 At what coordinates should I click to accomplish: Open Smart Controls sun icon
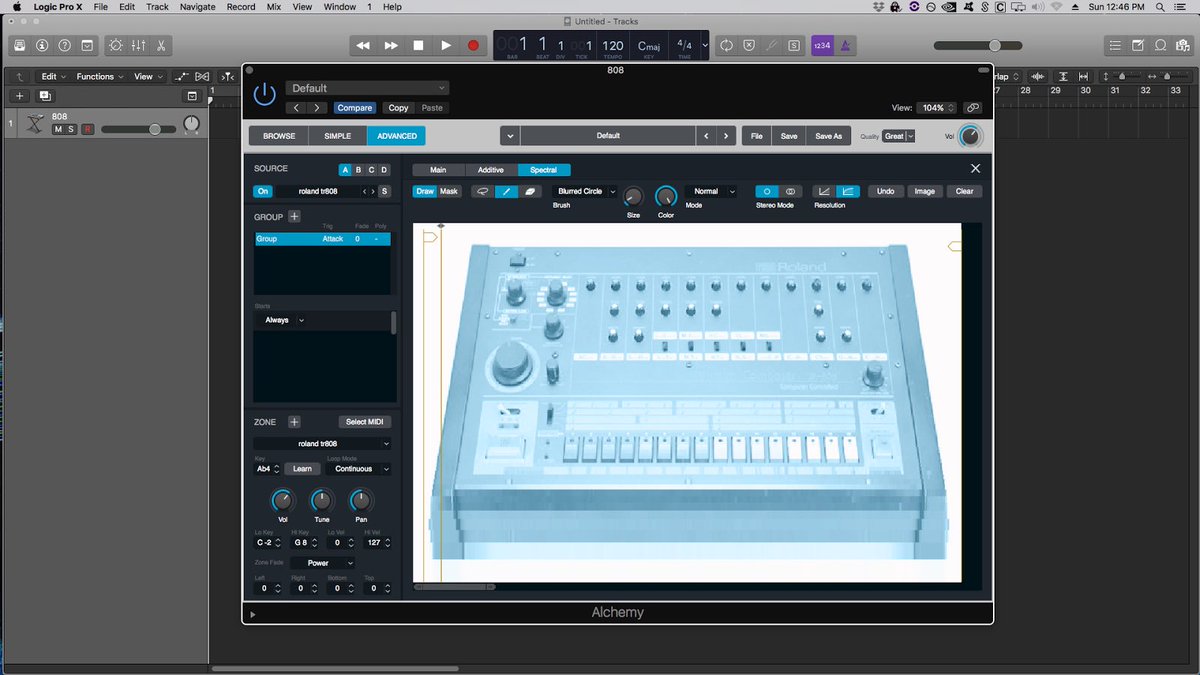click(116, 46)
